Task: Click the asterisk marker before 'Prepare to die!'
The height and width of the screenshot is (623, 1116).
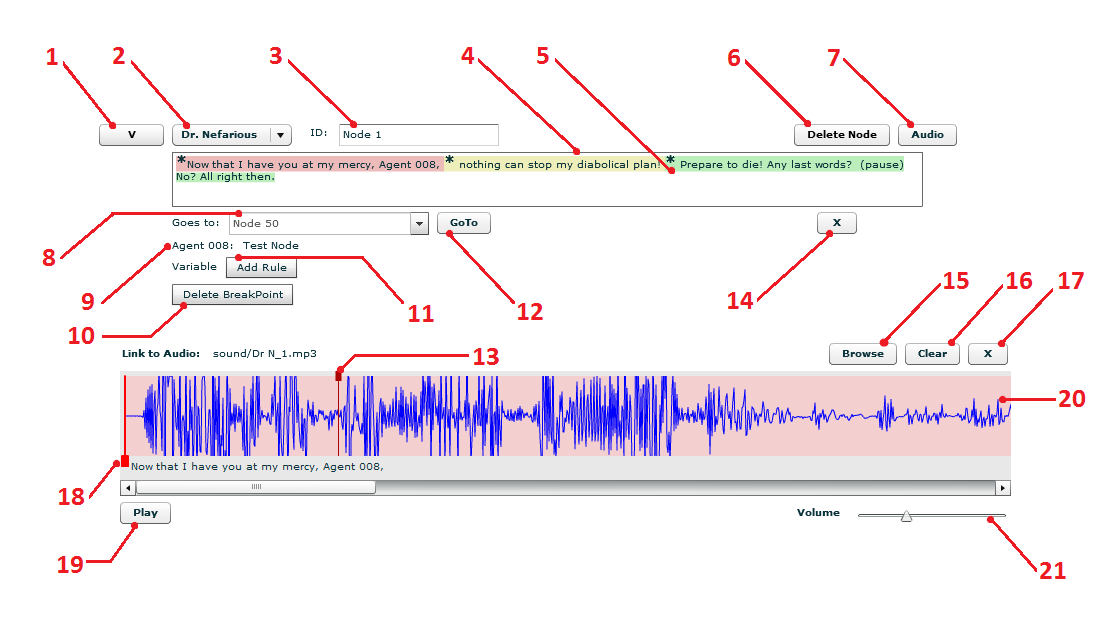Action: coord(670,162)
